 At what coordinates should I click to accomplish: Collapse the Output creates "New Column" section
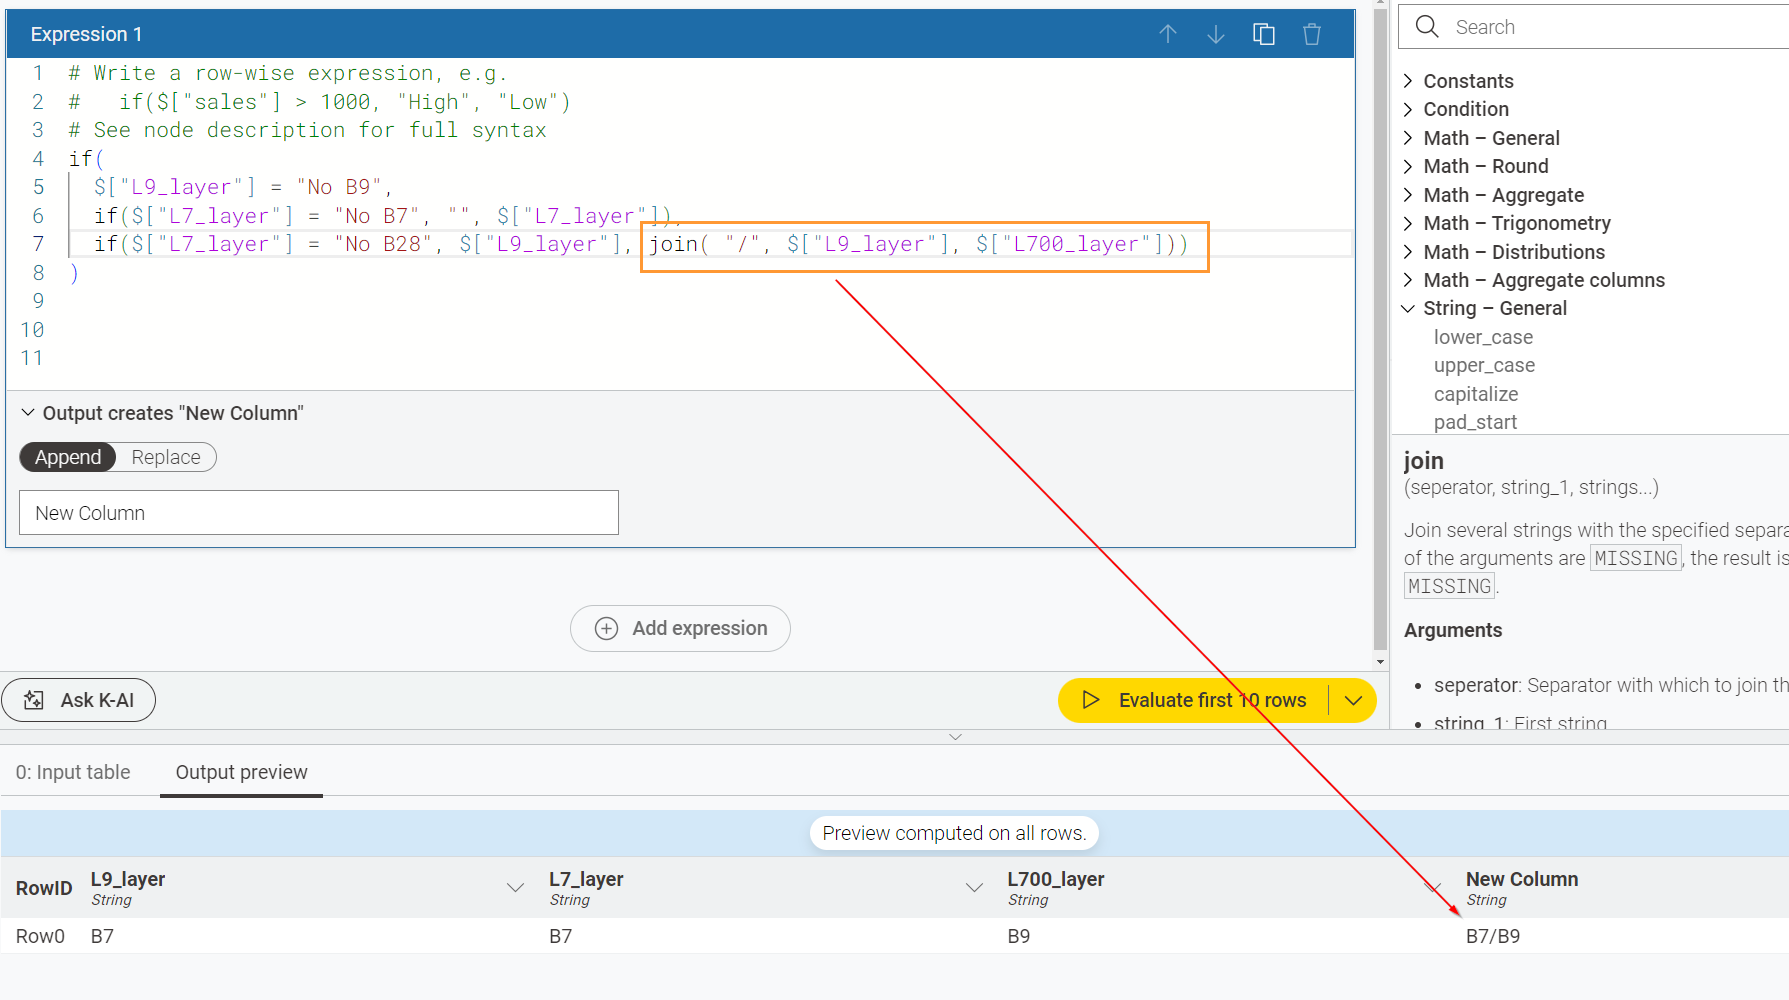(28, 413)
